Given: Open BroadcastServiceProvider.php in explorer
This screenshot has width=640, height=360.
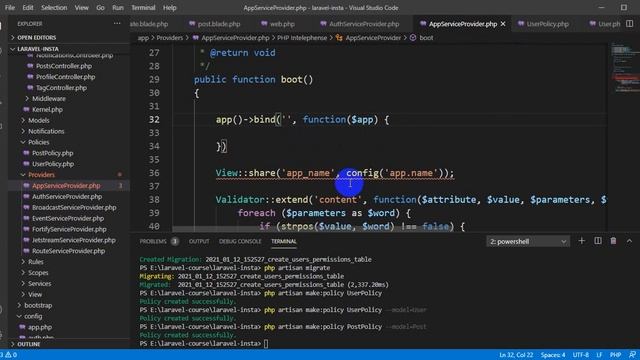Looking at the screenshot, I should point(74,207).
